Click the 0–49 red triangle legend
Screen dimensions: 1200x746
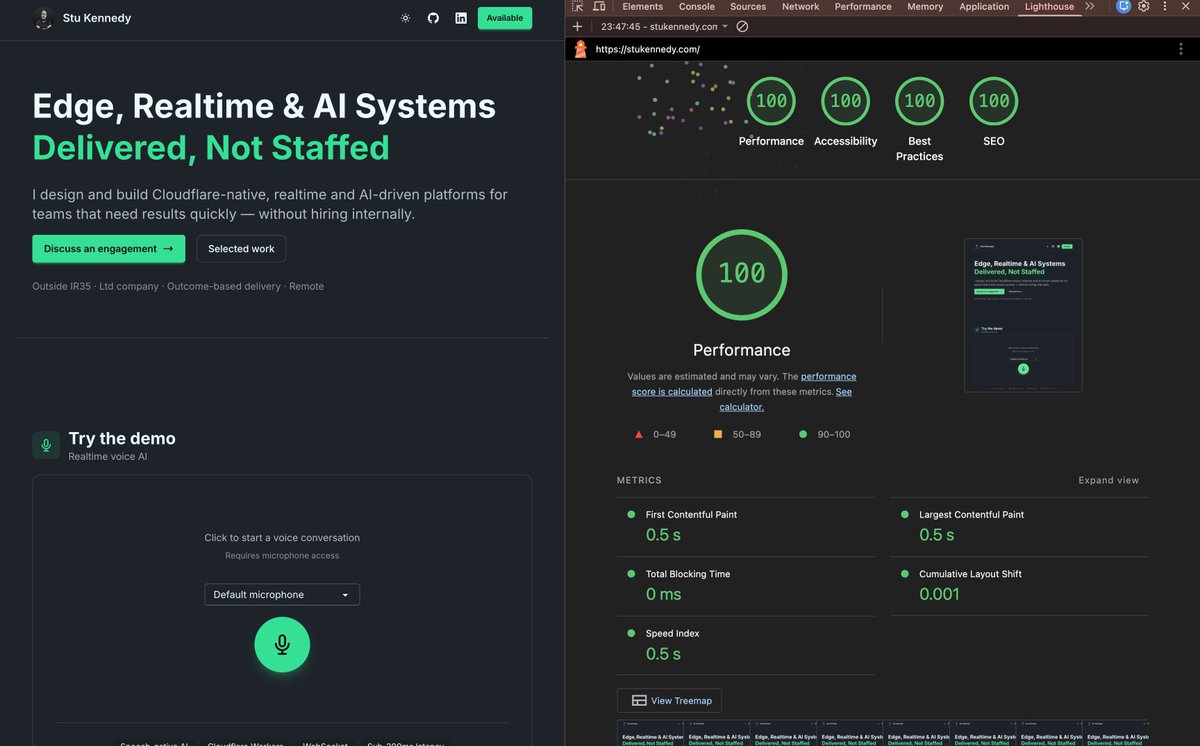click(x=656, y=434)
